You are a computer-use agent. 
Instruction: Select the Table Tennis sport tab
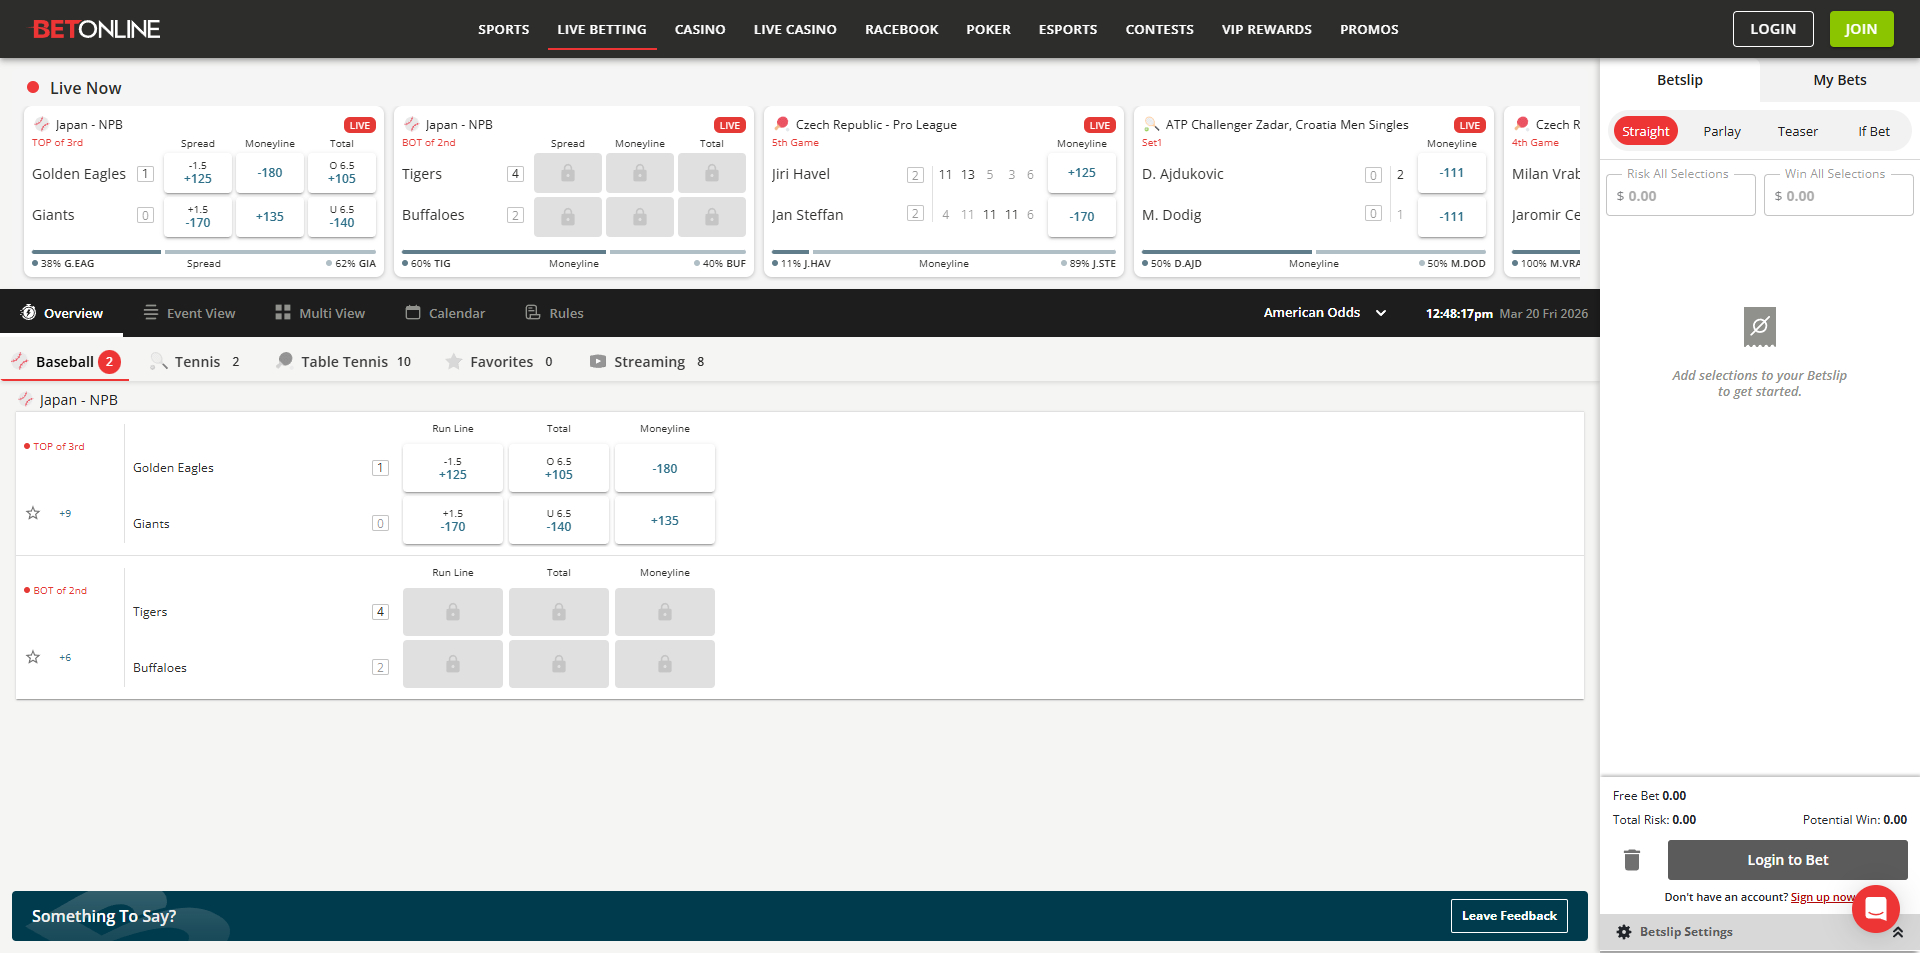(x=344, y=362)
